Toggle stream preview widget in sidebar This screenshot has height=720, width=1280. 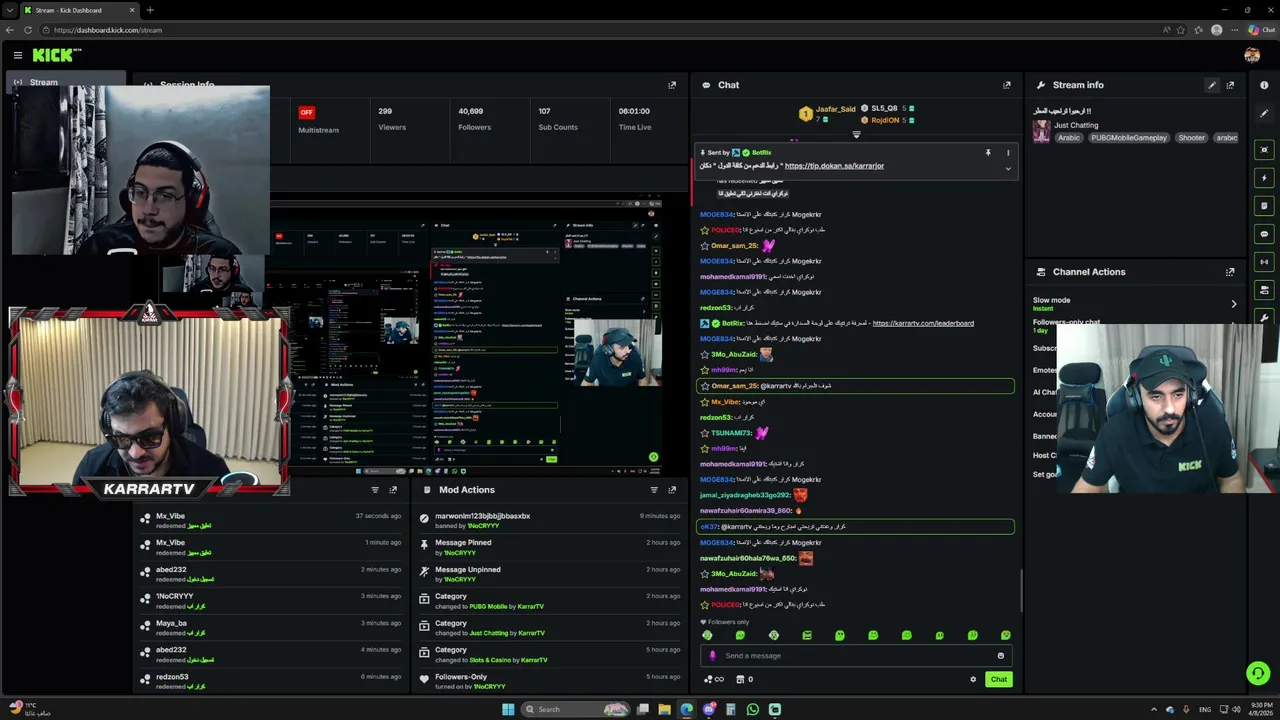1264,150
